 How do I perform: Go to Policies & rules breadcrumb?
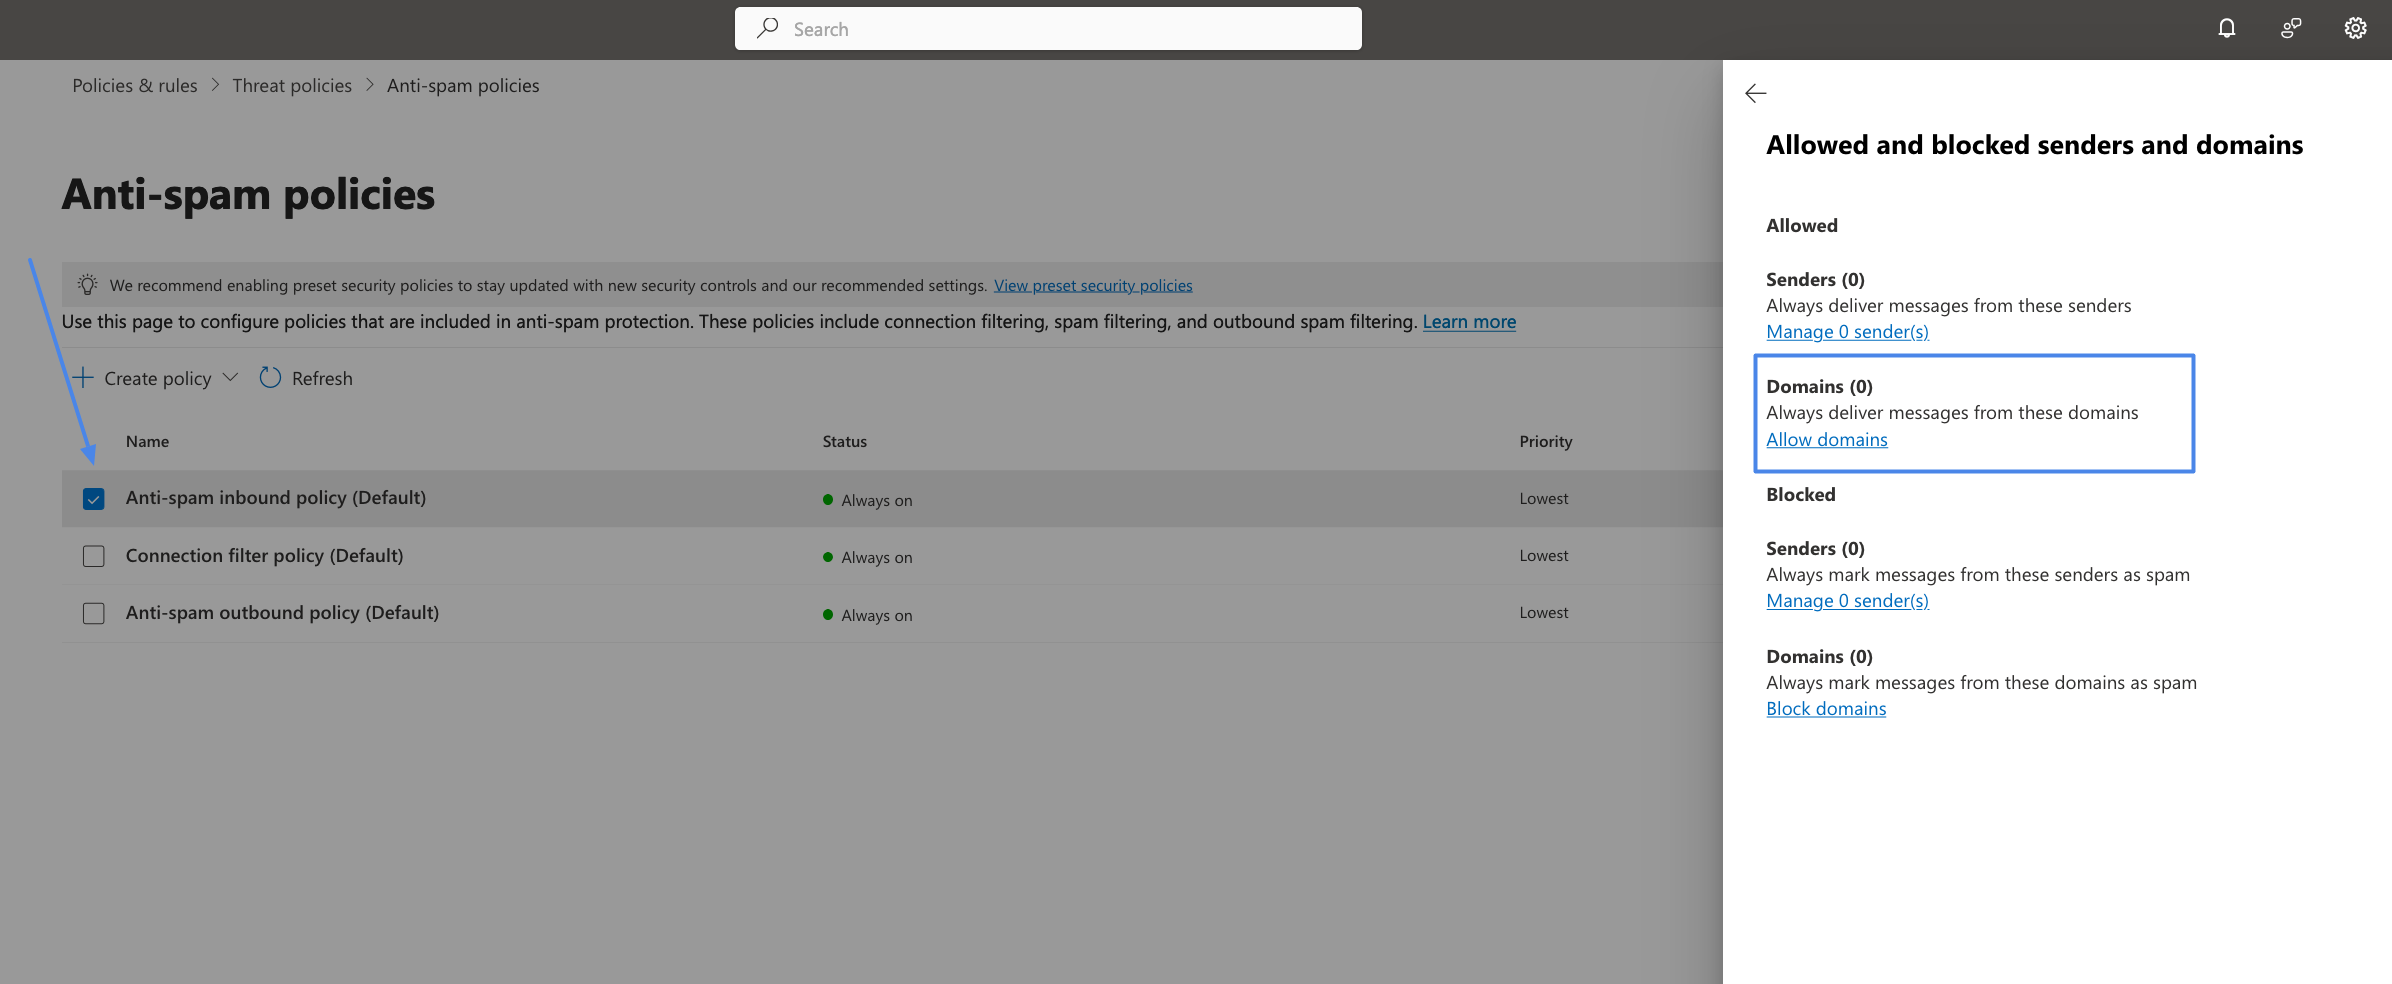pos(134,85)
